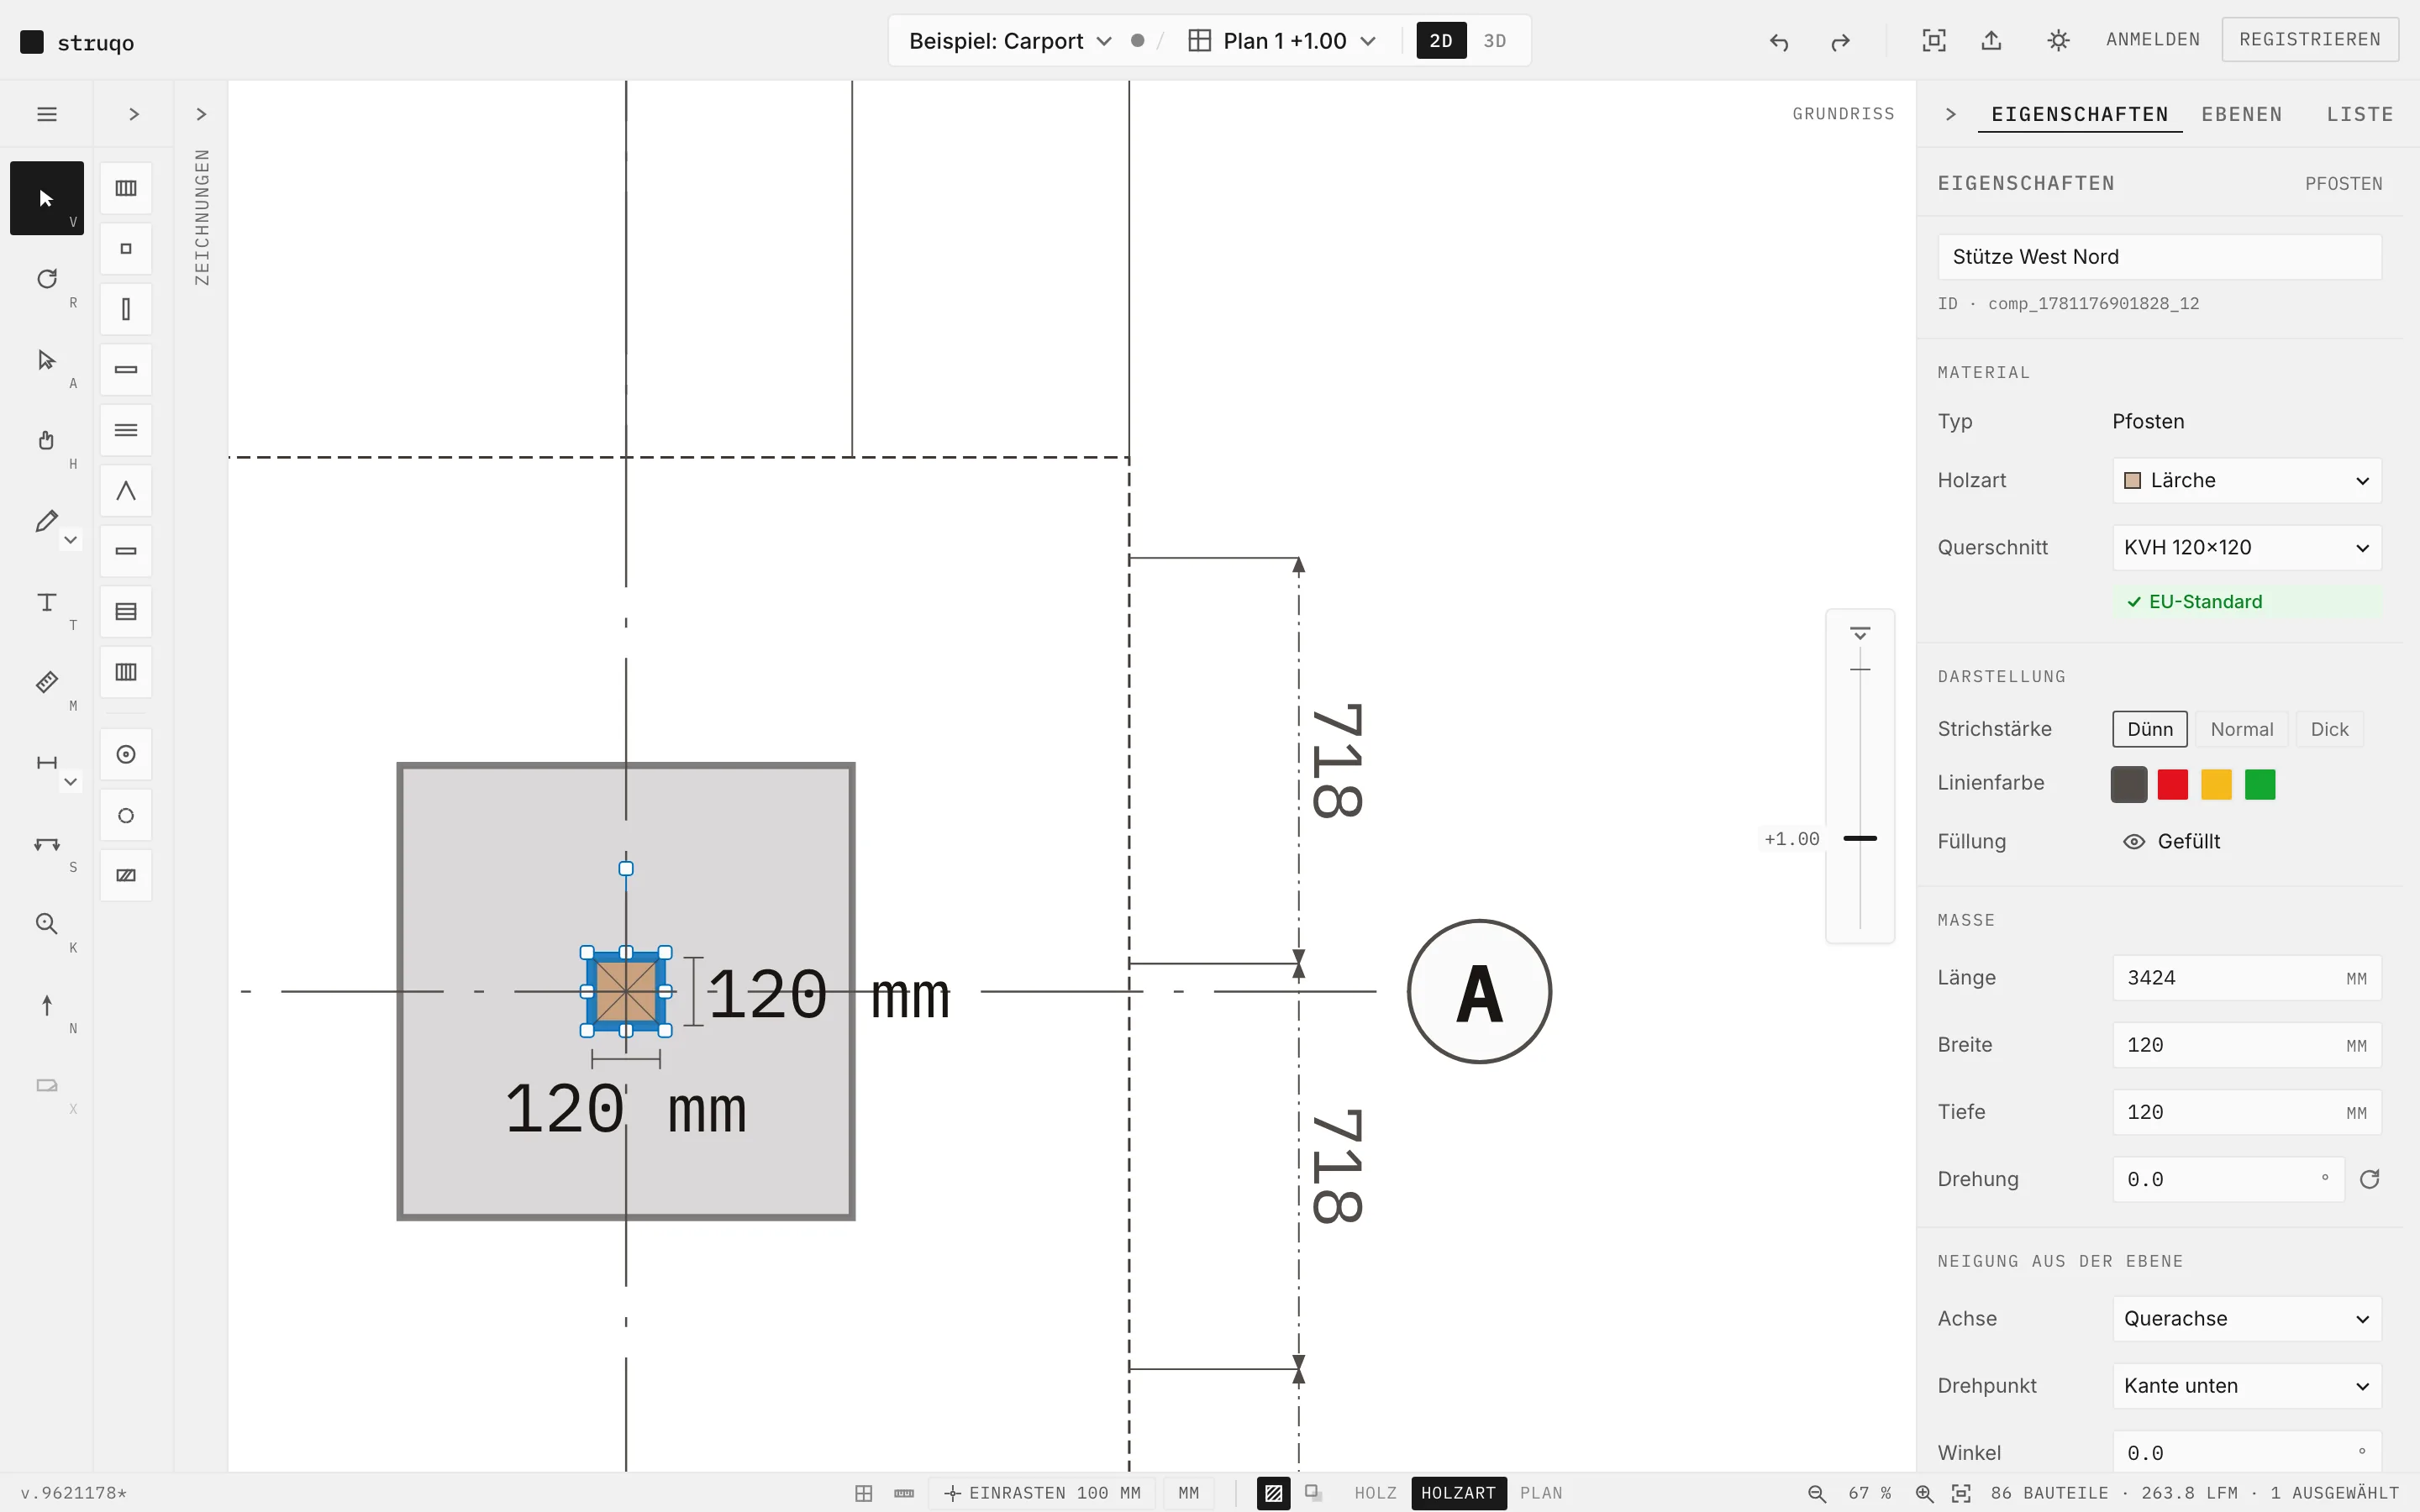
Task: Open the export share icon
Action: [1992, 40]
